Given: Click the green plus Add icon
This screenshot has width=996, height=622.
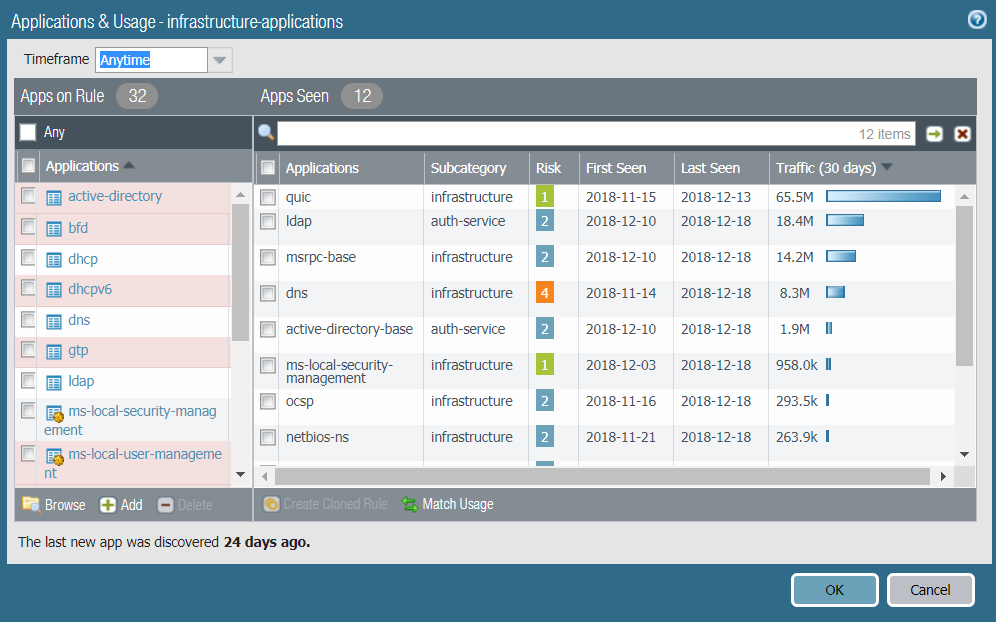Looking at the screenshot, I should point(108,504).
